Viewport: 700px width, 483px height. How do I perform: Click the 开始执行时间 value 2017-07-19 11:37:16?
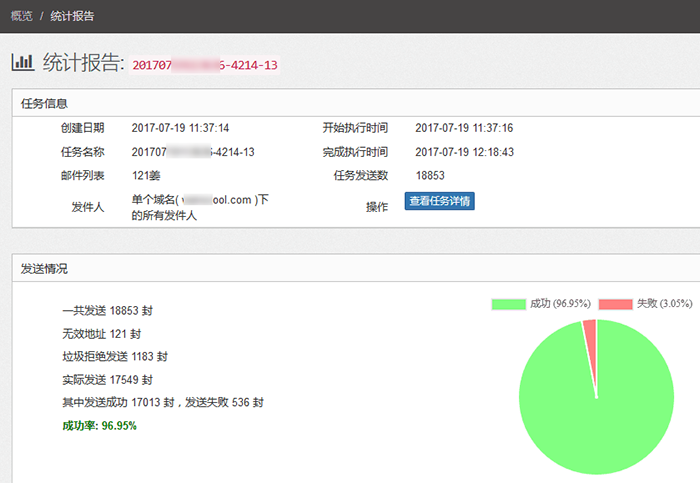tap(464, 128)
